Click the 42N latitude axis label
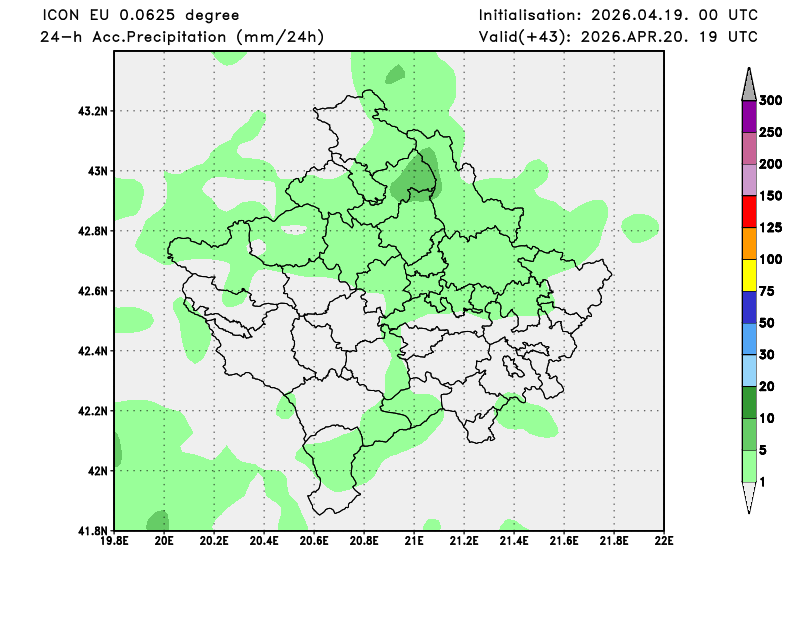800x618 pixels. (x=97, y=471)
